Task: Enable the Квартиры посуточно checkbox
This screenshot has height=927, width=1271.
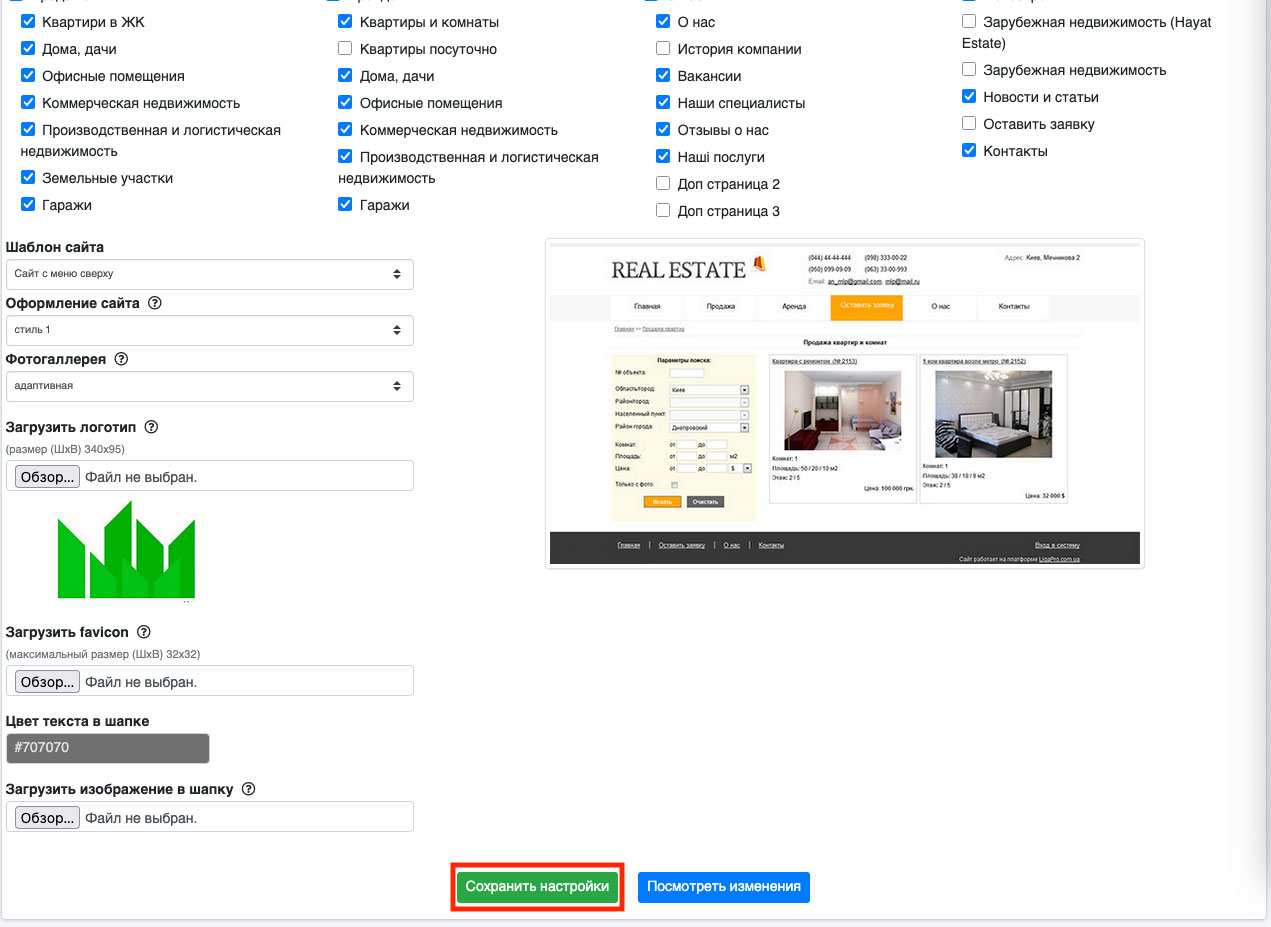Action: coord(345,48)
